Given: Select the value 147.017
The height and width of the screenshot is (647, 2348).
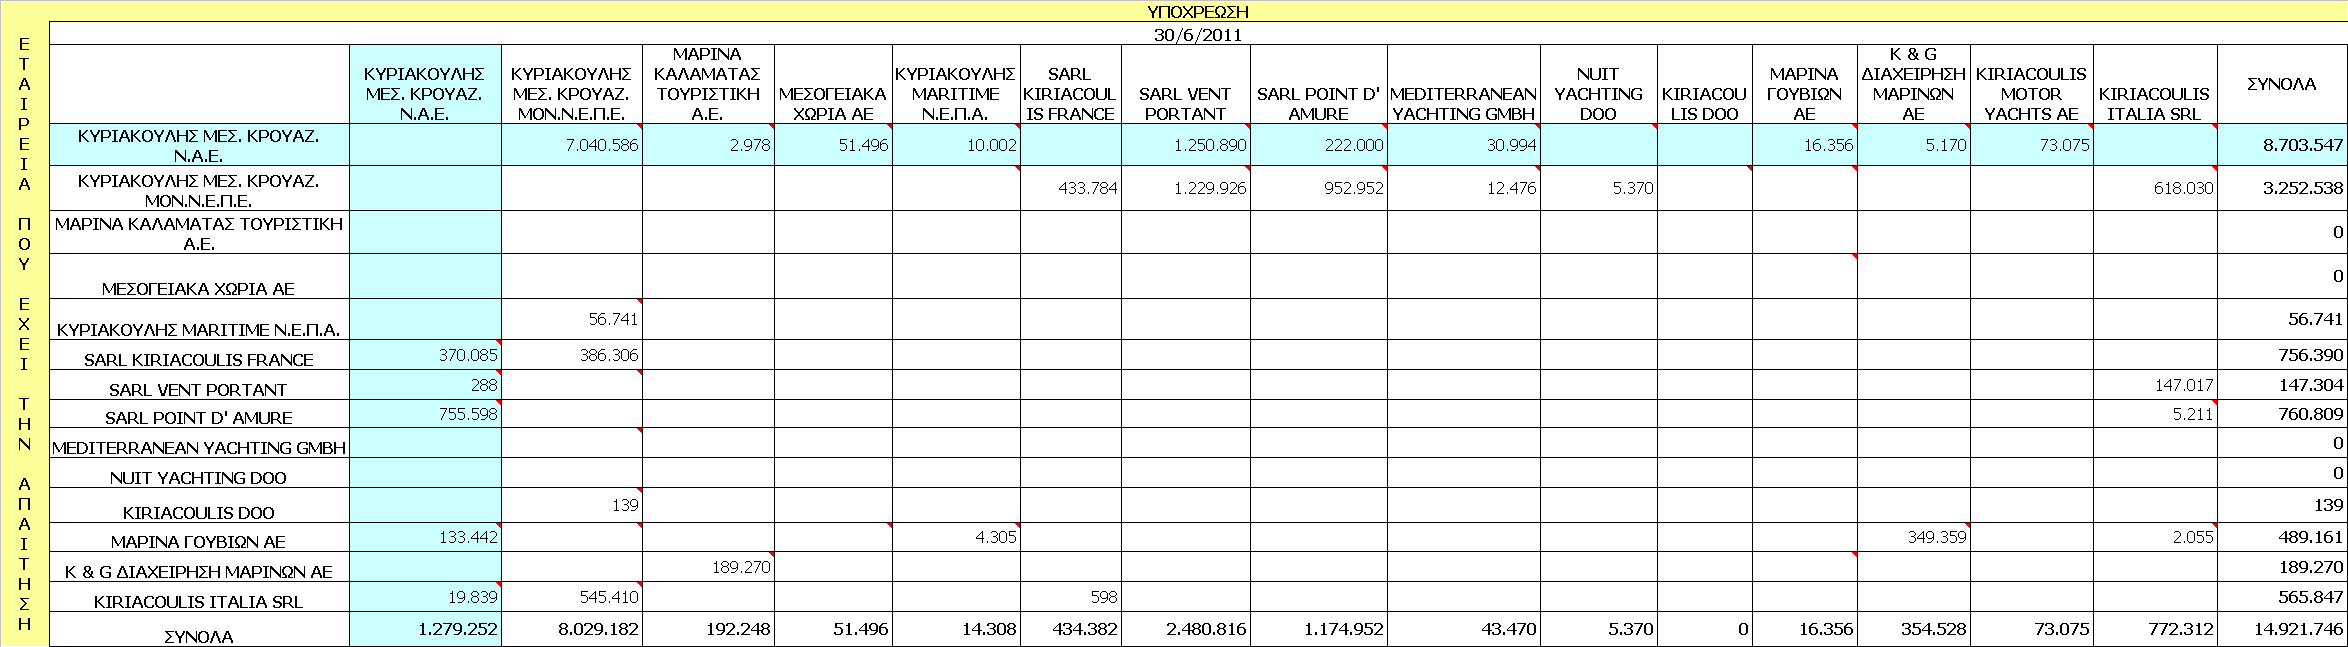Looking at the screenshot, I should [2155, 385].
